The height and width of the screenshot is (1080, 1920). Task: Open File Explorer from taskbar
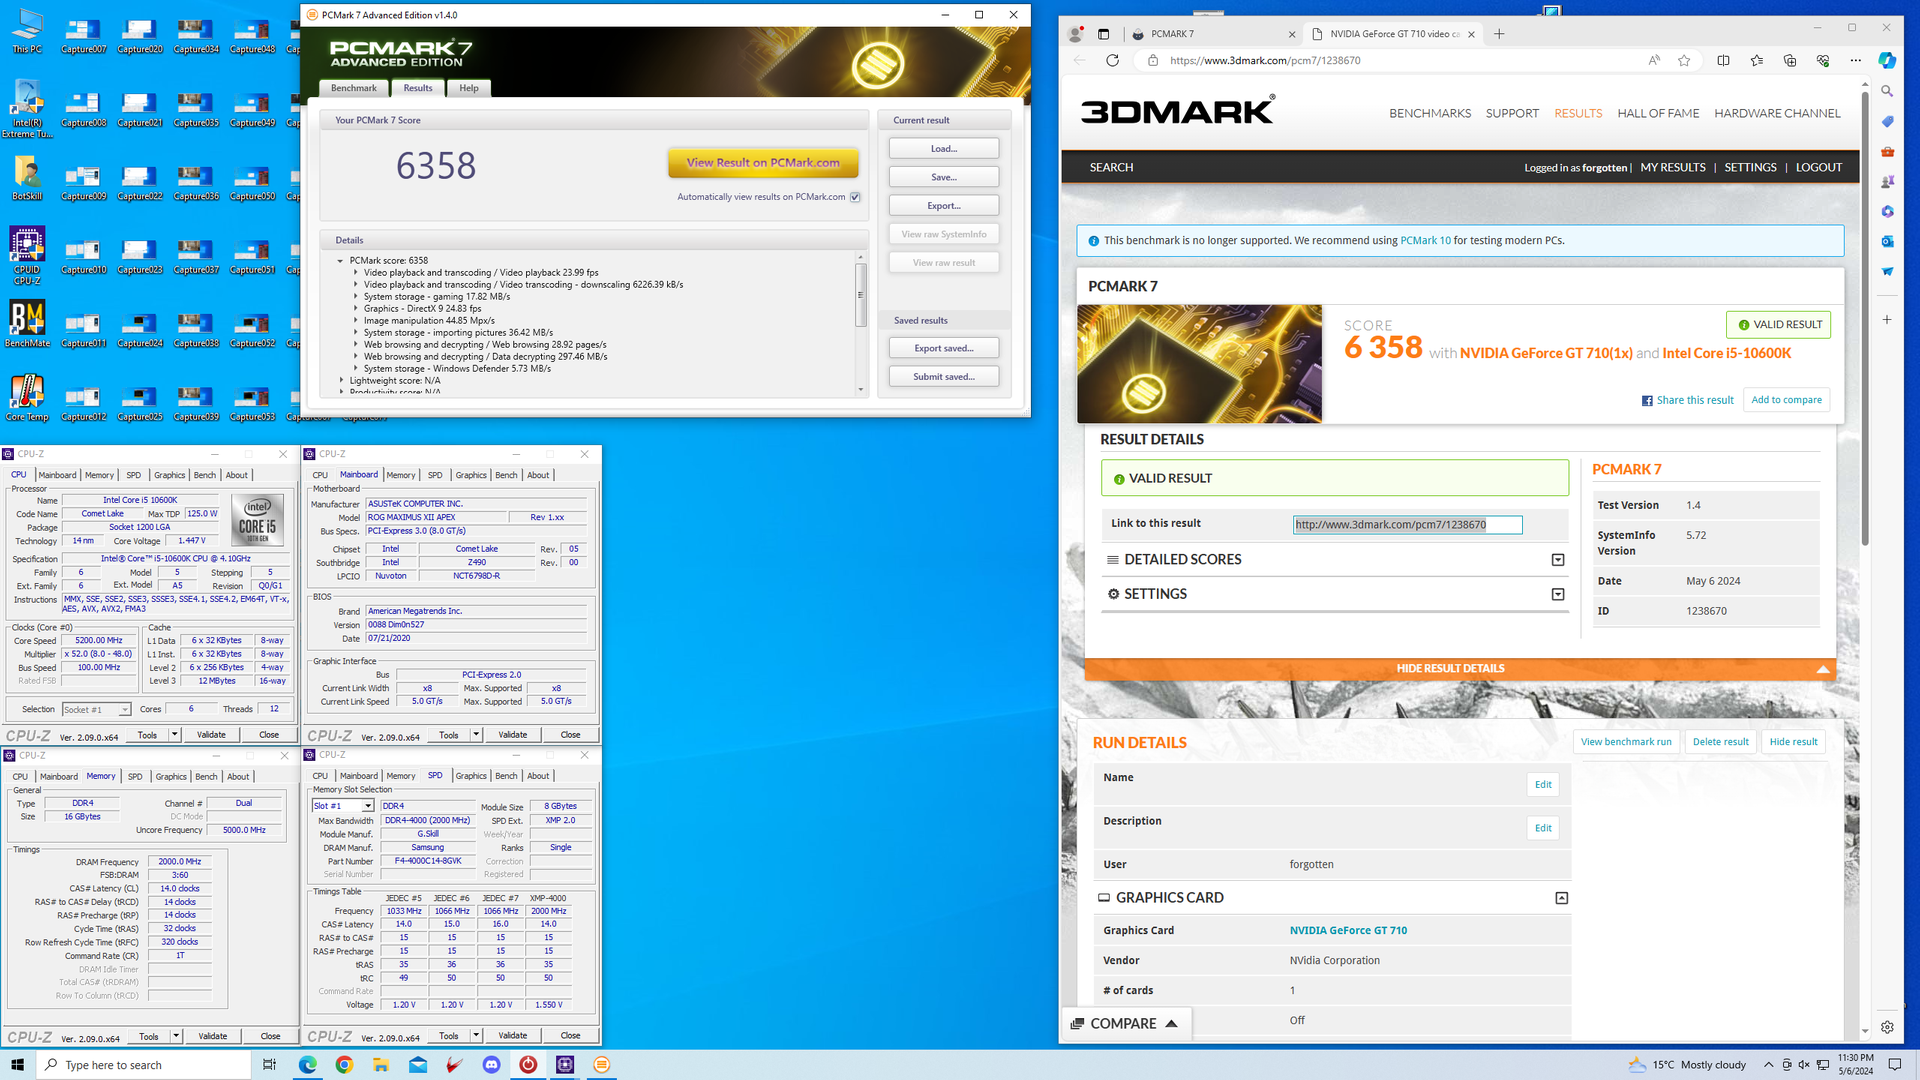click(381, 1065)
